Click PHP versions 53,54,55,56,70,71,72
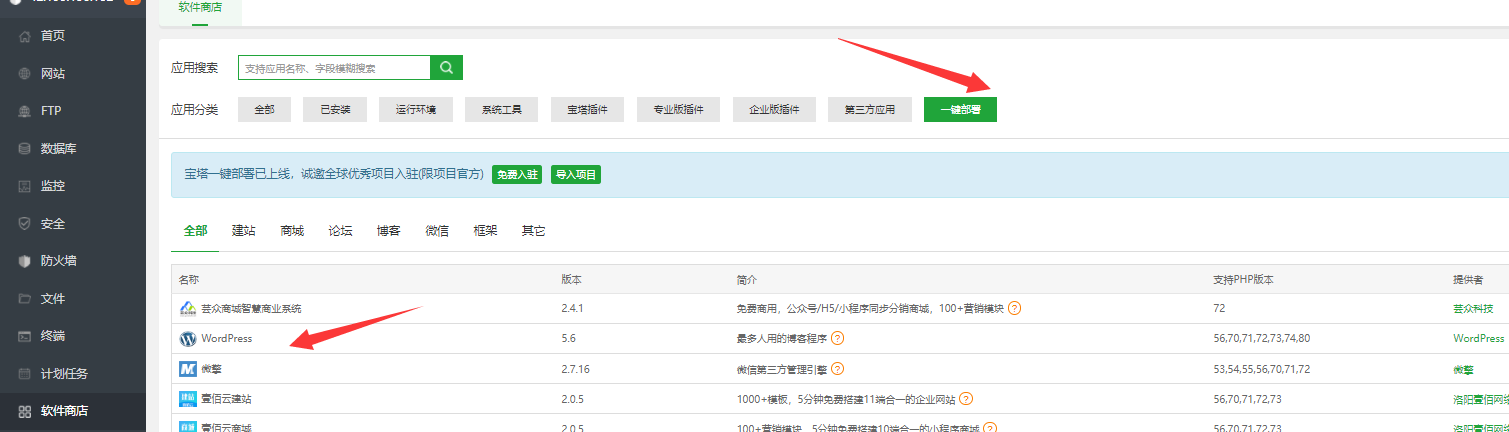Screen dimensions: 1509x432 pyautogui.click(x=1261, y=369)
